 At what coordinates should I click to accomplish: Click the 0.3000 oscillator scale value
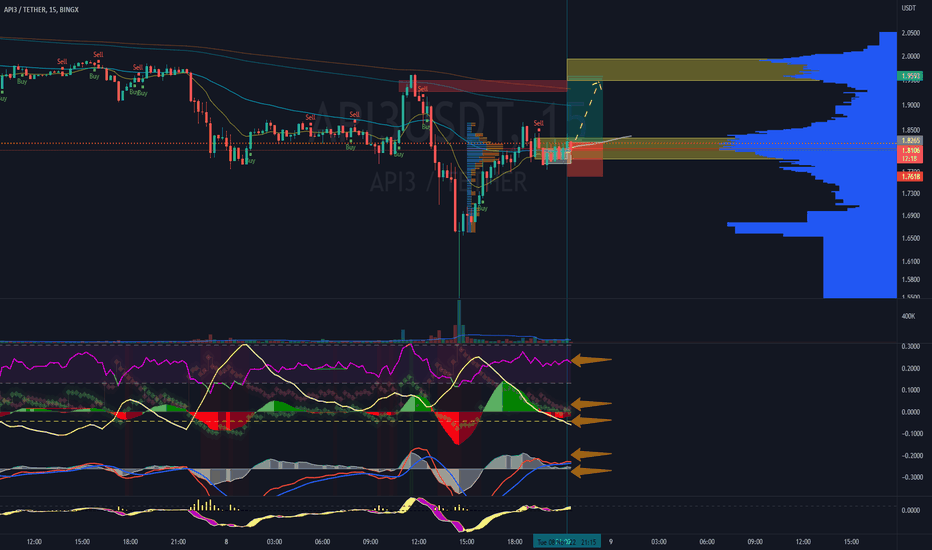911,347
